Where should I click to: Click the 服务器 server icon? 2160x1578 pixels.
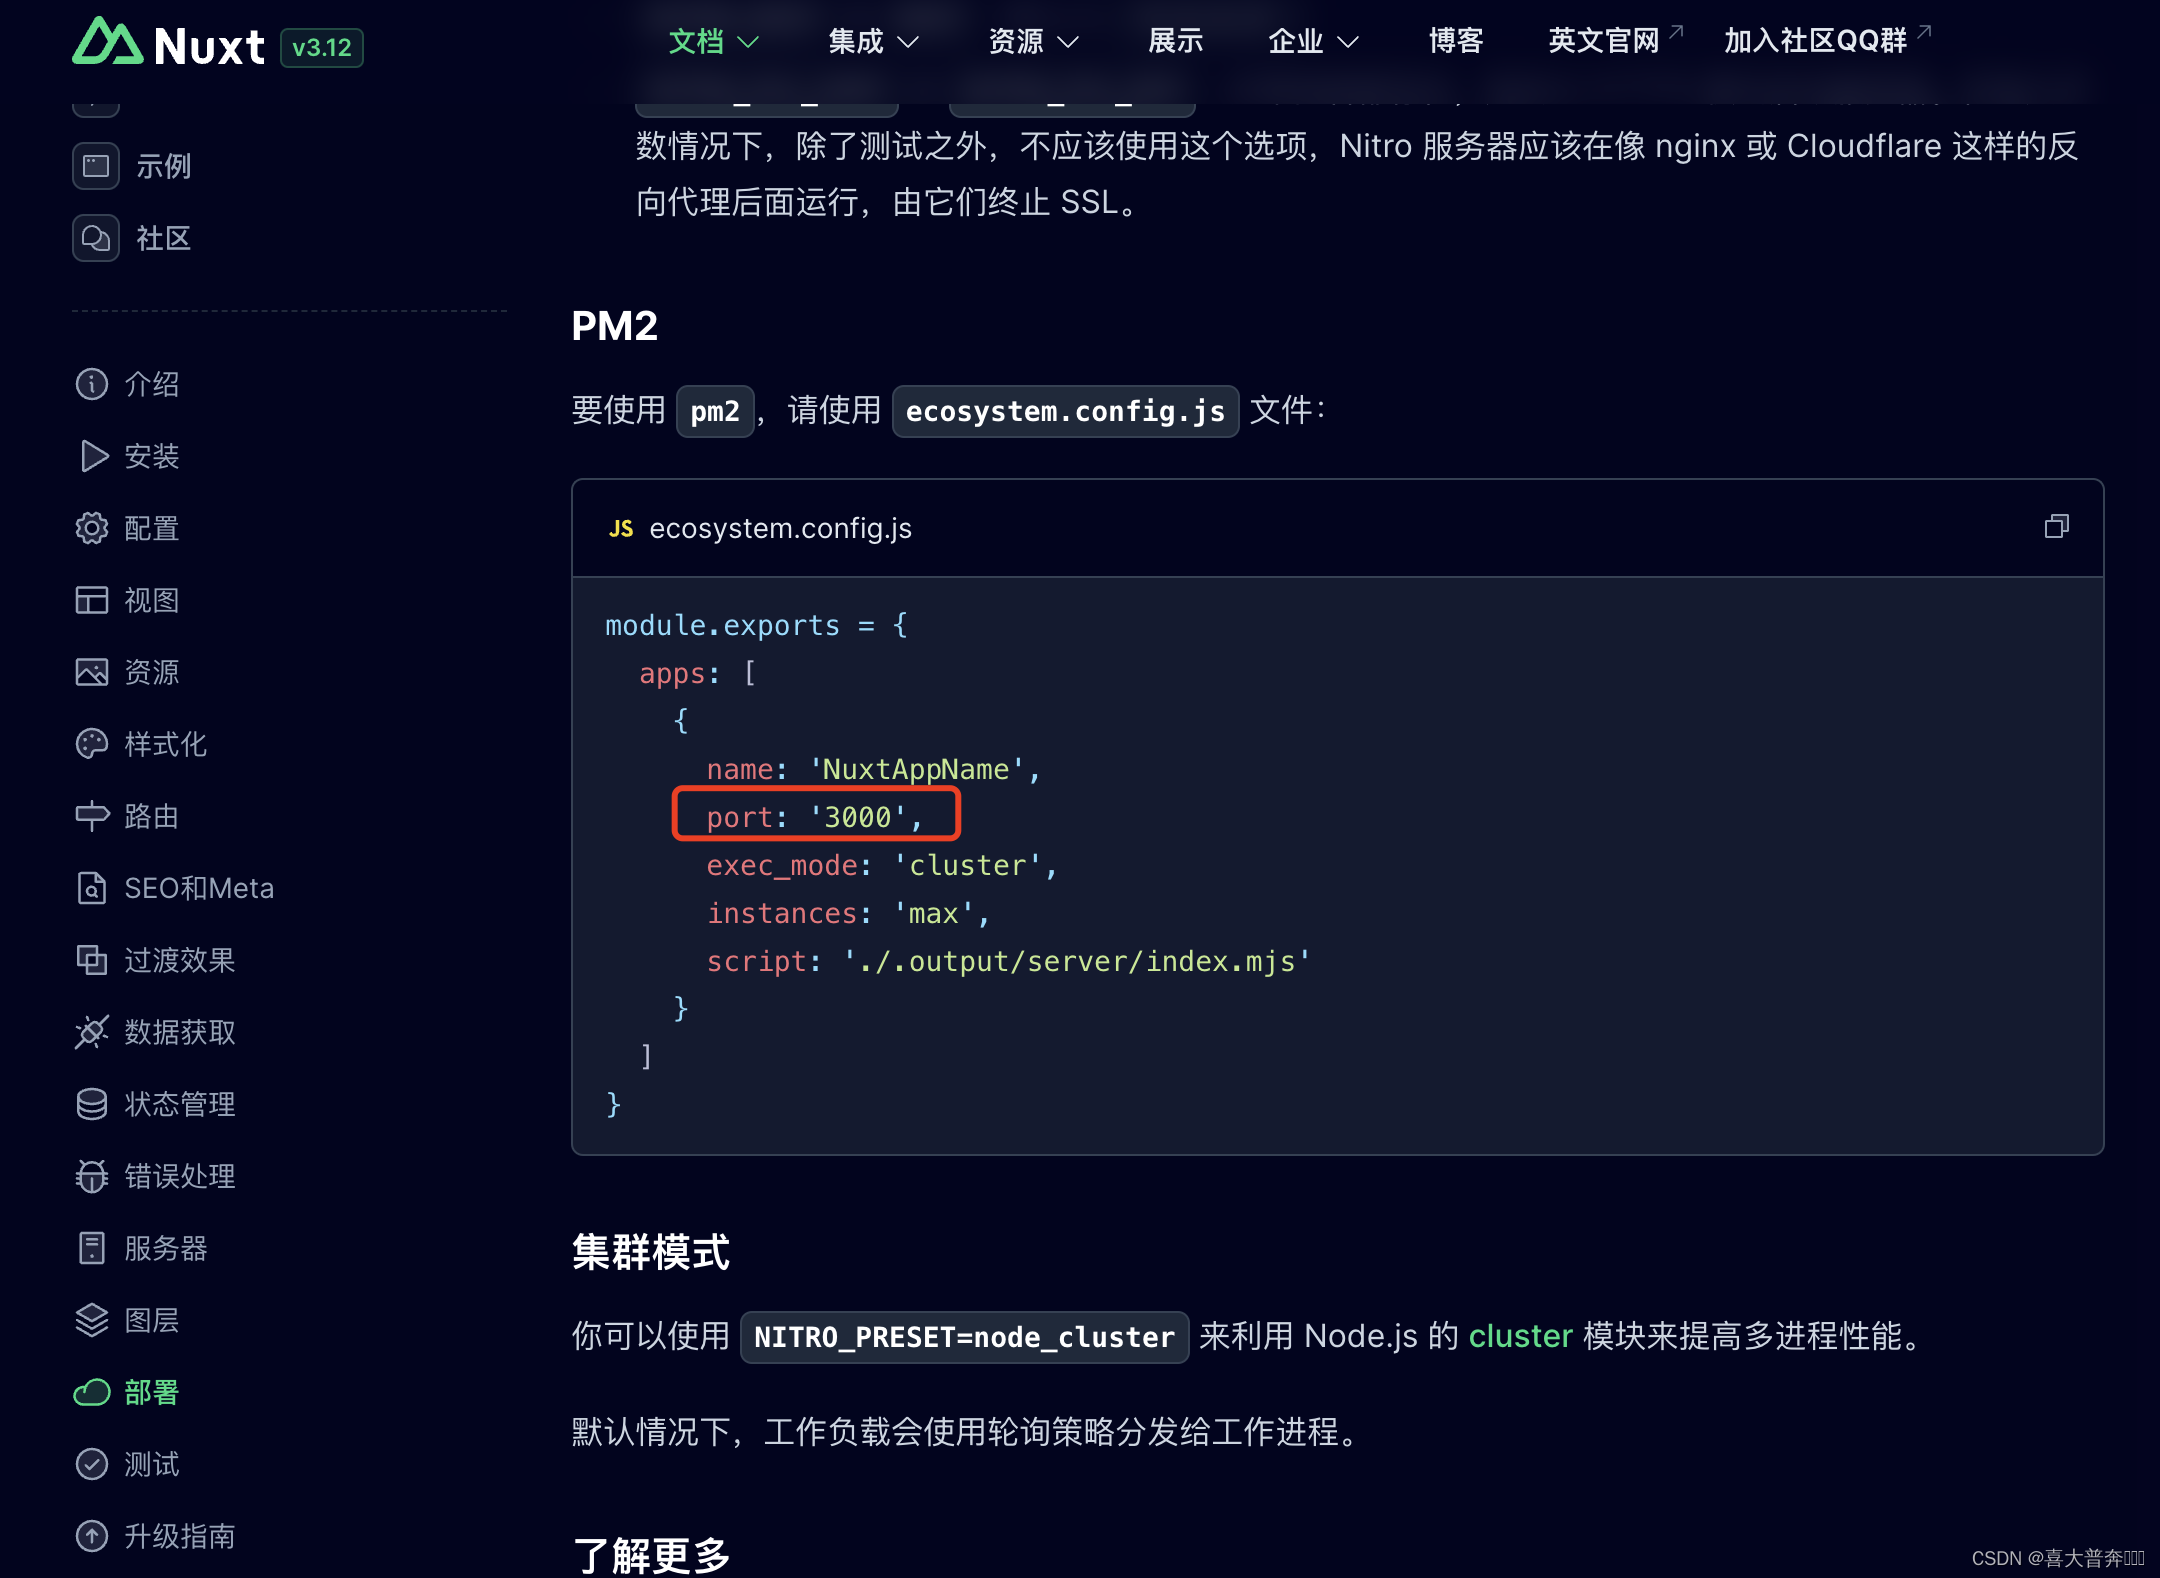point(92,1248)
